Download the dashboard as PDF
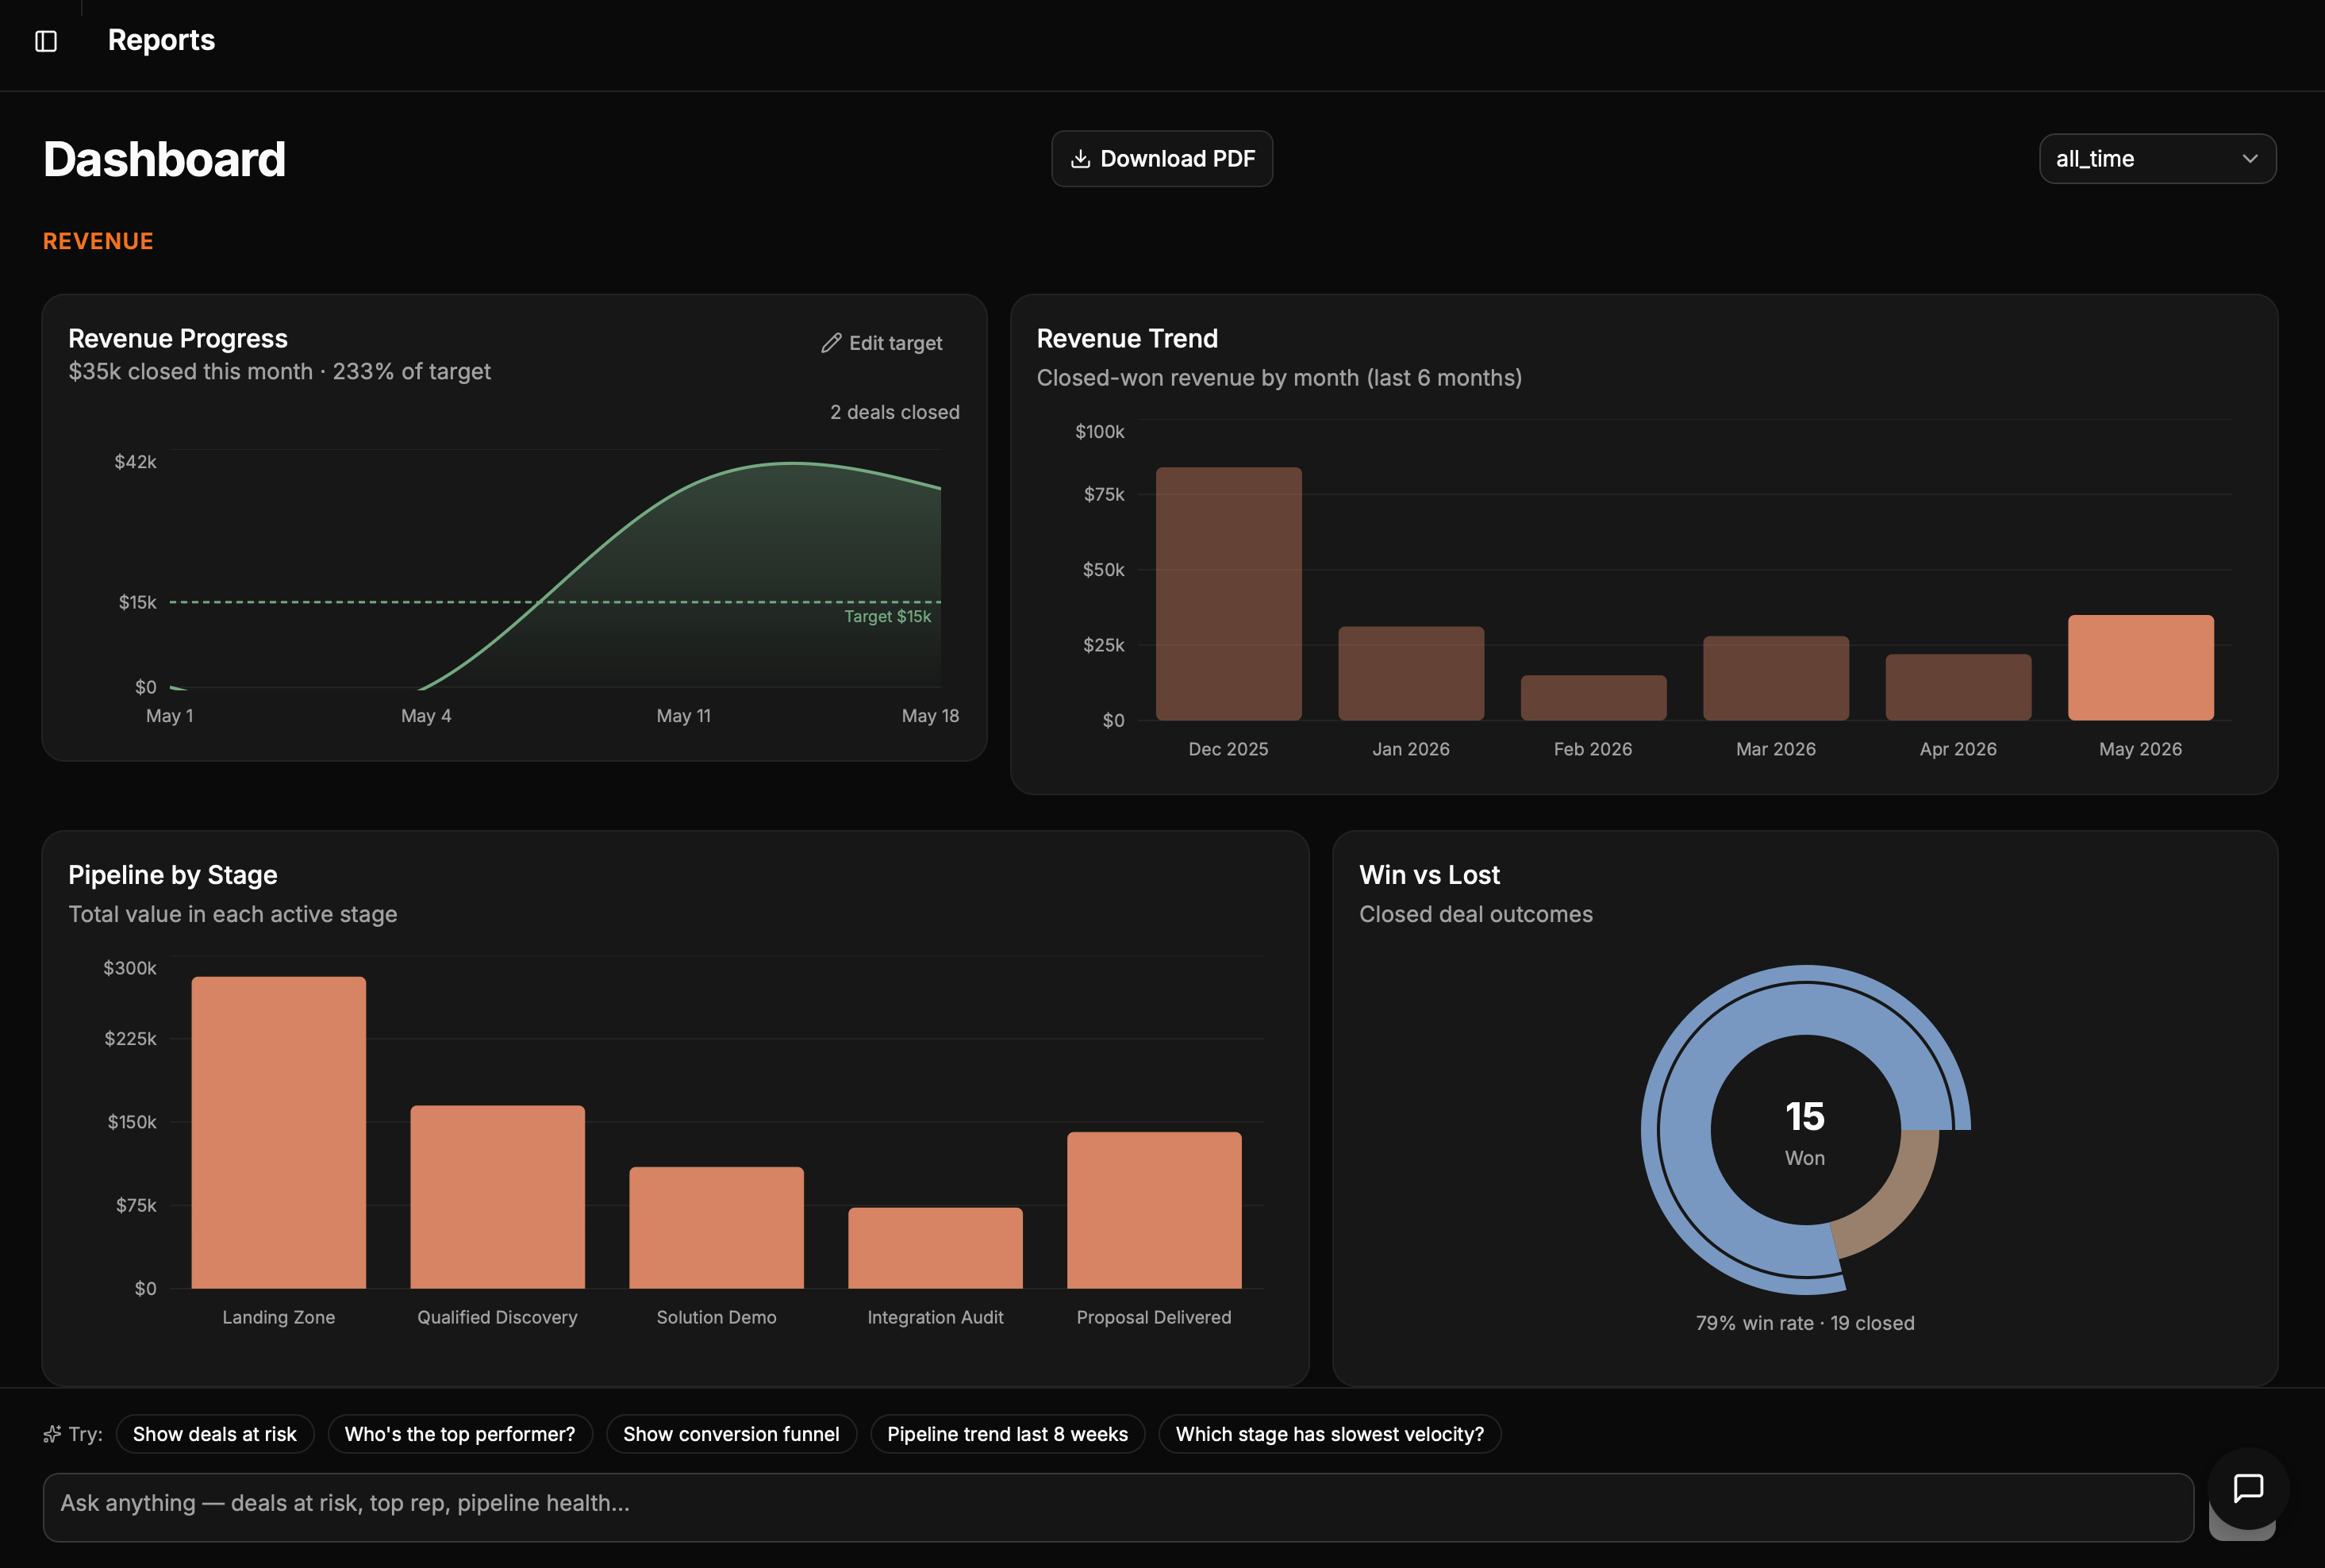Viewport: 2325px width, 1568px height. click(x=1162, y=159)
